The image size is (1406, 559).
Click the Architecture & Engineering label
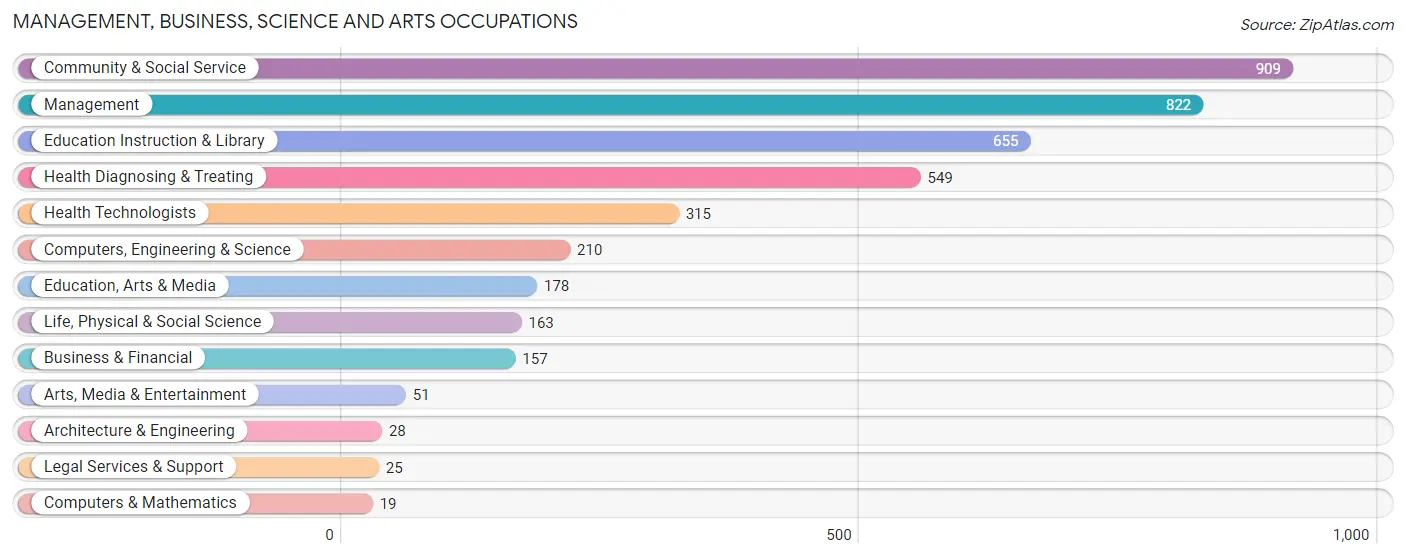coord(139,431)
